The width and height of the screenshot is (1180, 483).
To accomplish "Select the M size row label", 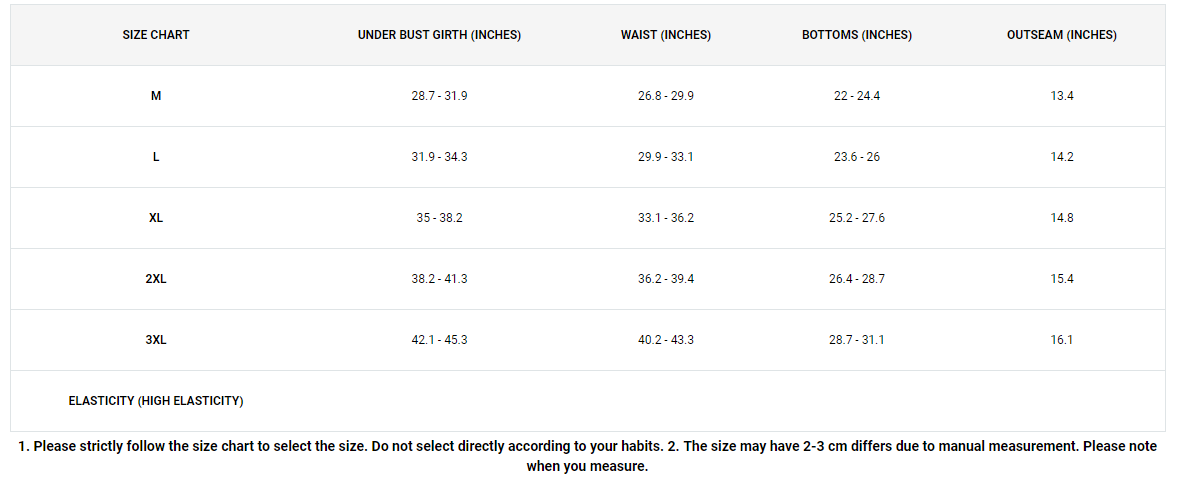I will pyautogui.click(x=156, y=96).
